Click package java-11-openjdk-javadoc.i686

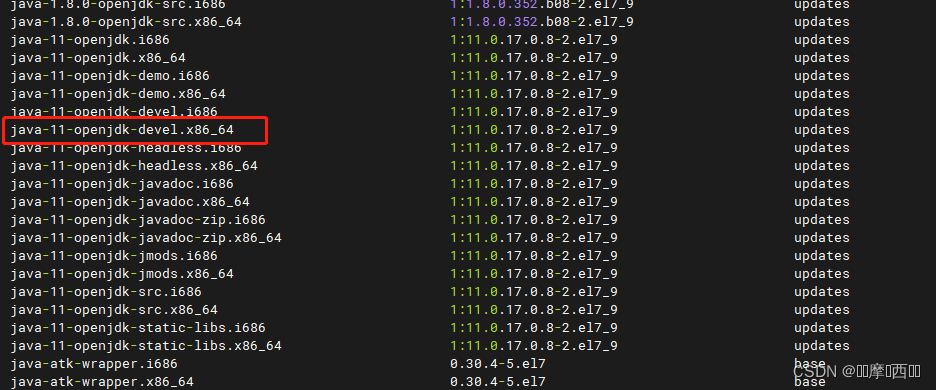(122, 184)
